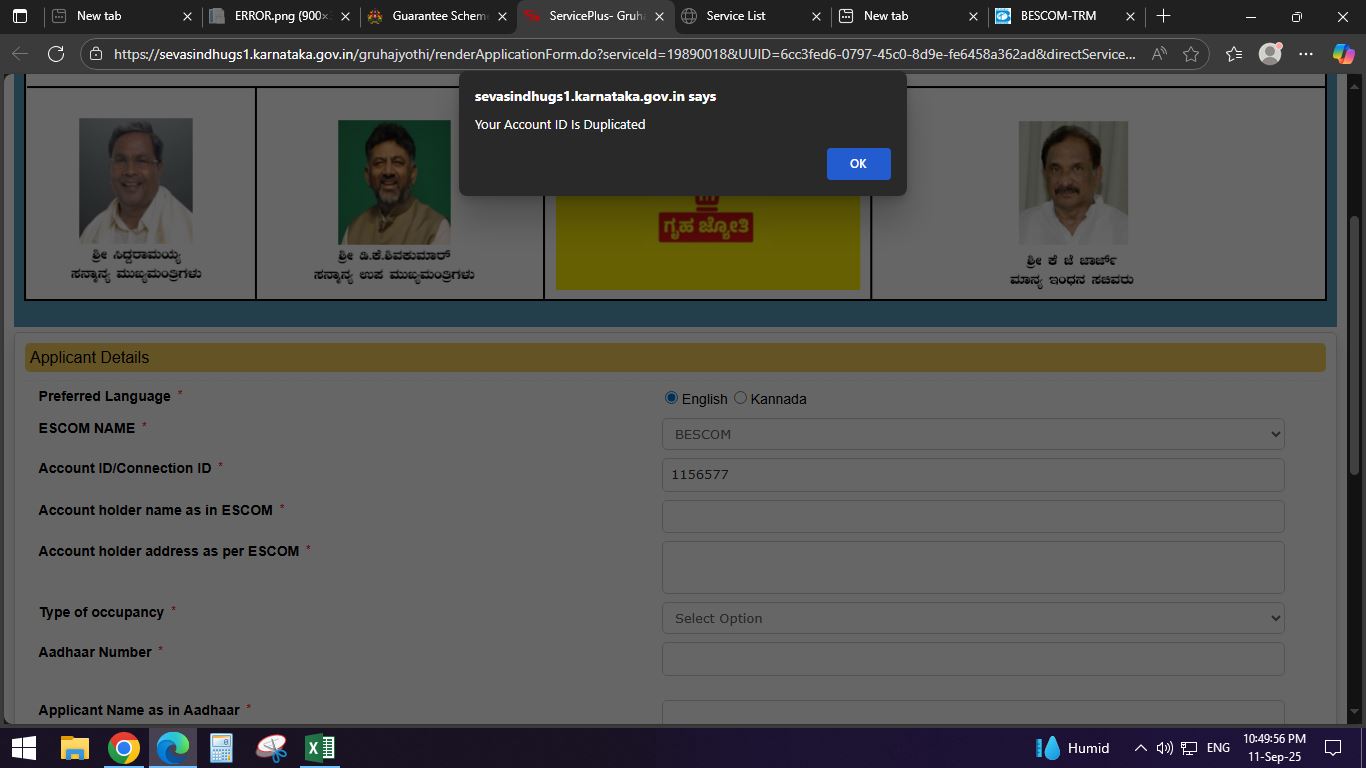The image size is (1366, 768).
Task: Click the Type of occupancy label
Action: 102,612
